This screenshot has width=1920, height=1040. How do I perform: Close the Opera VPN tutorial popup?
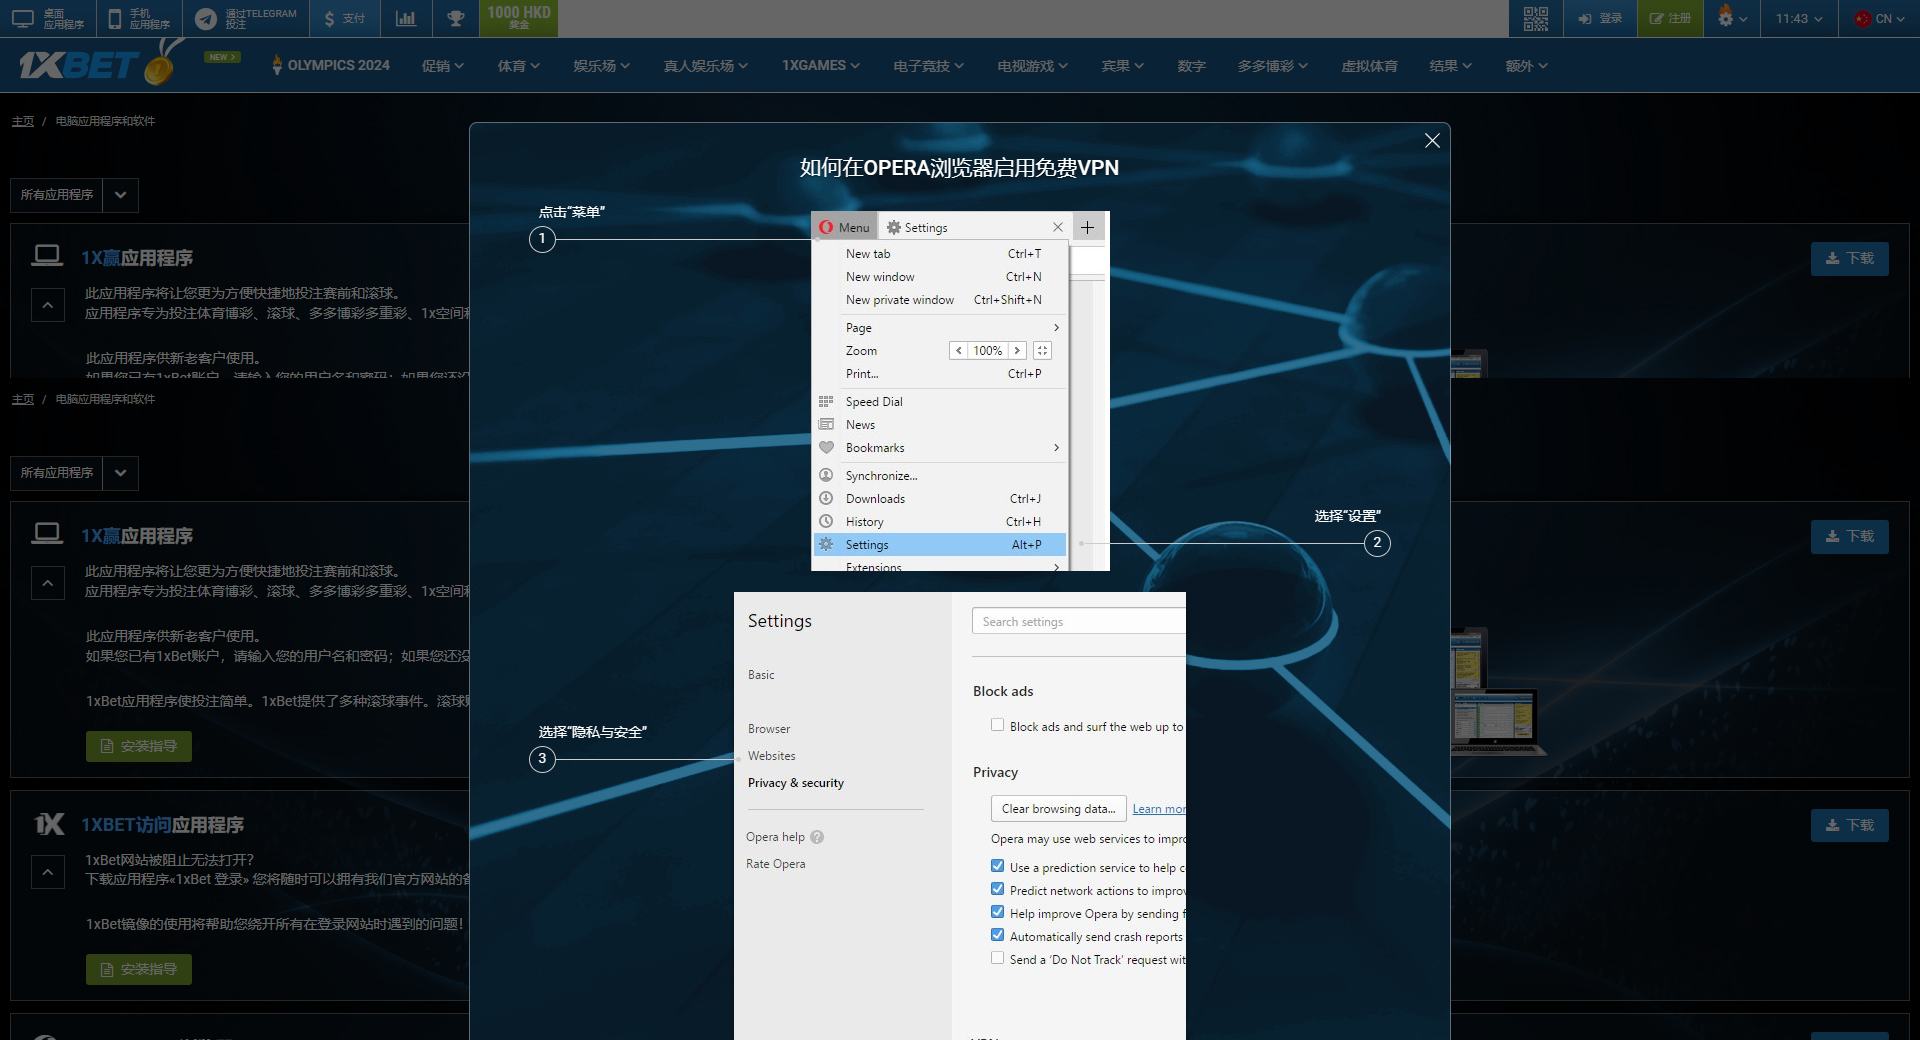(1432, 141)
